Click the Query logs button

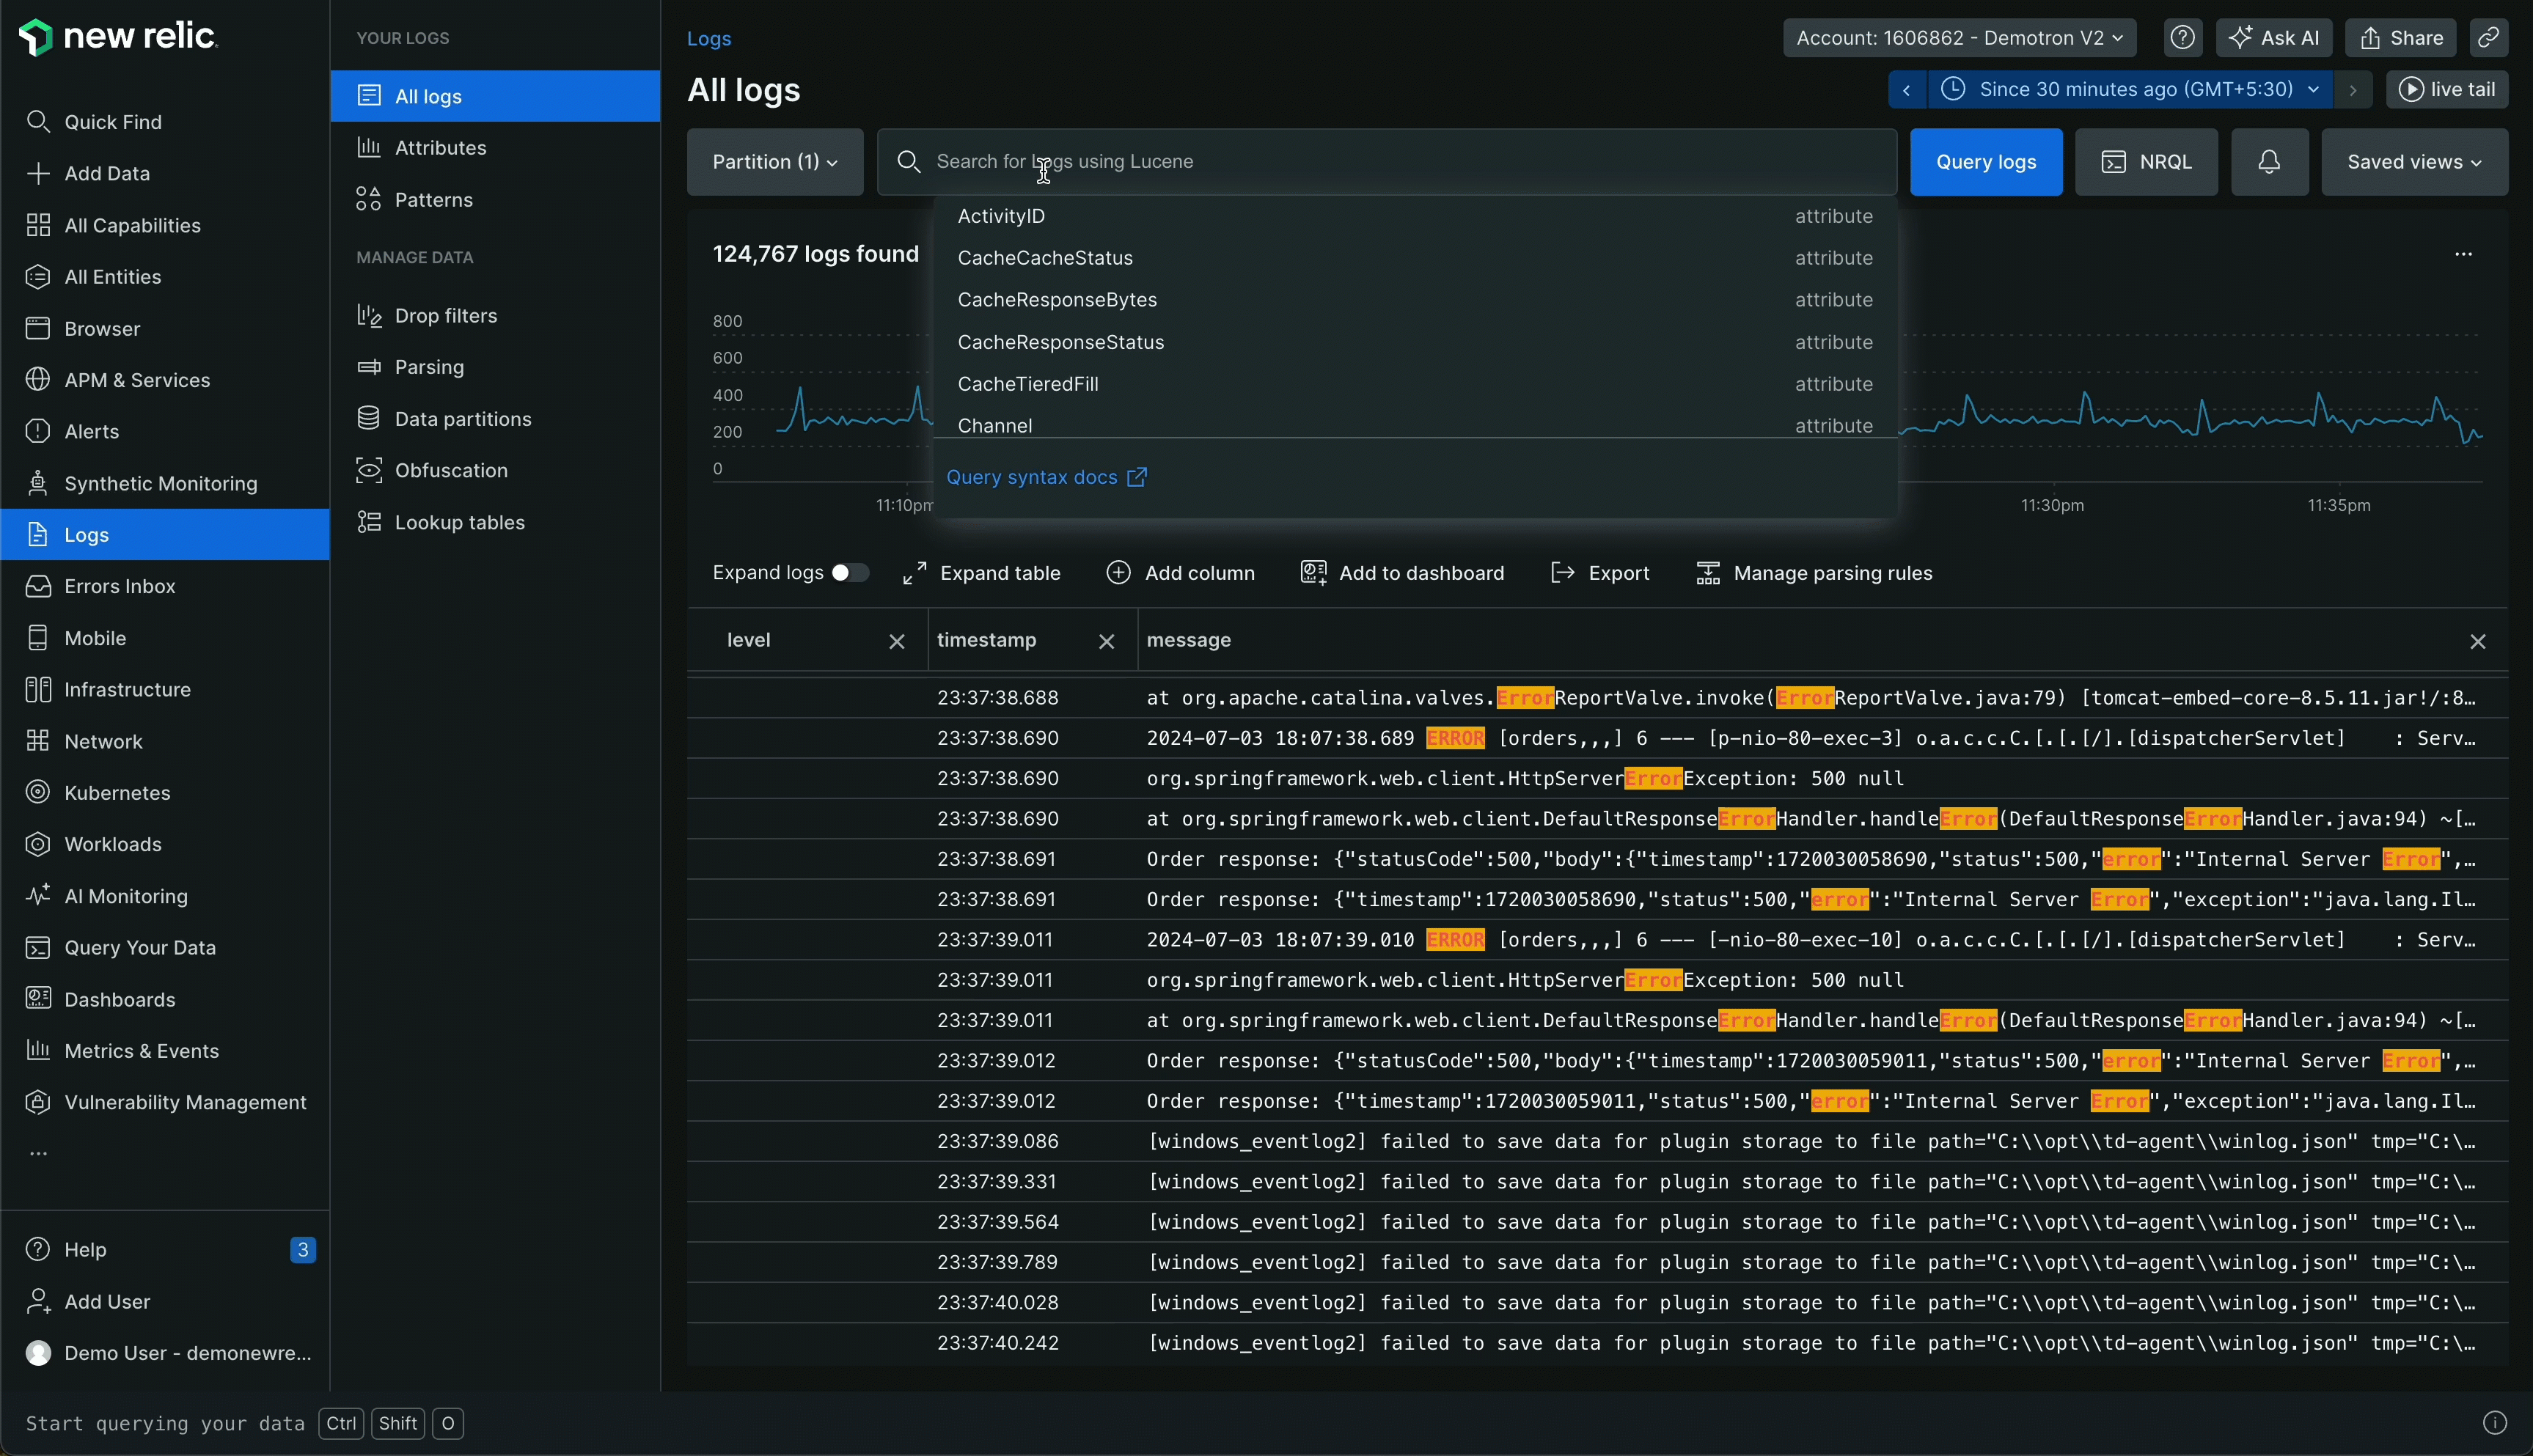(x=1985, y=162)
